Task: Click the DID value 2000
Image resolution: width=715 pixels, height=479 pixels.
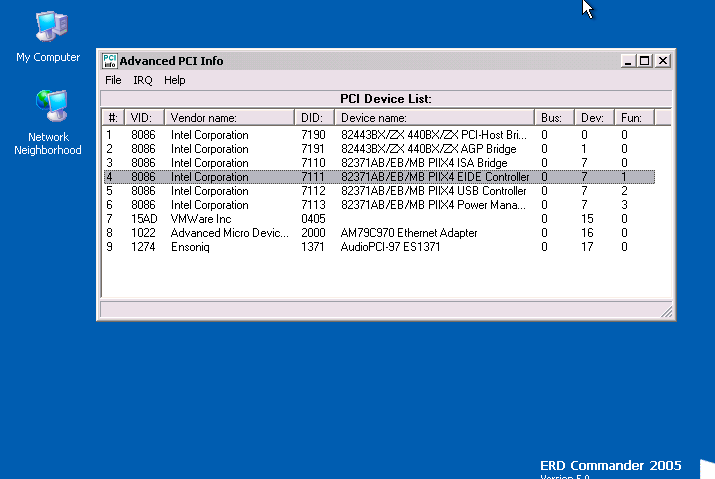Action: point(313,233)
